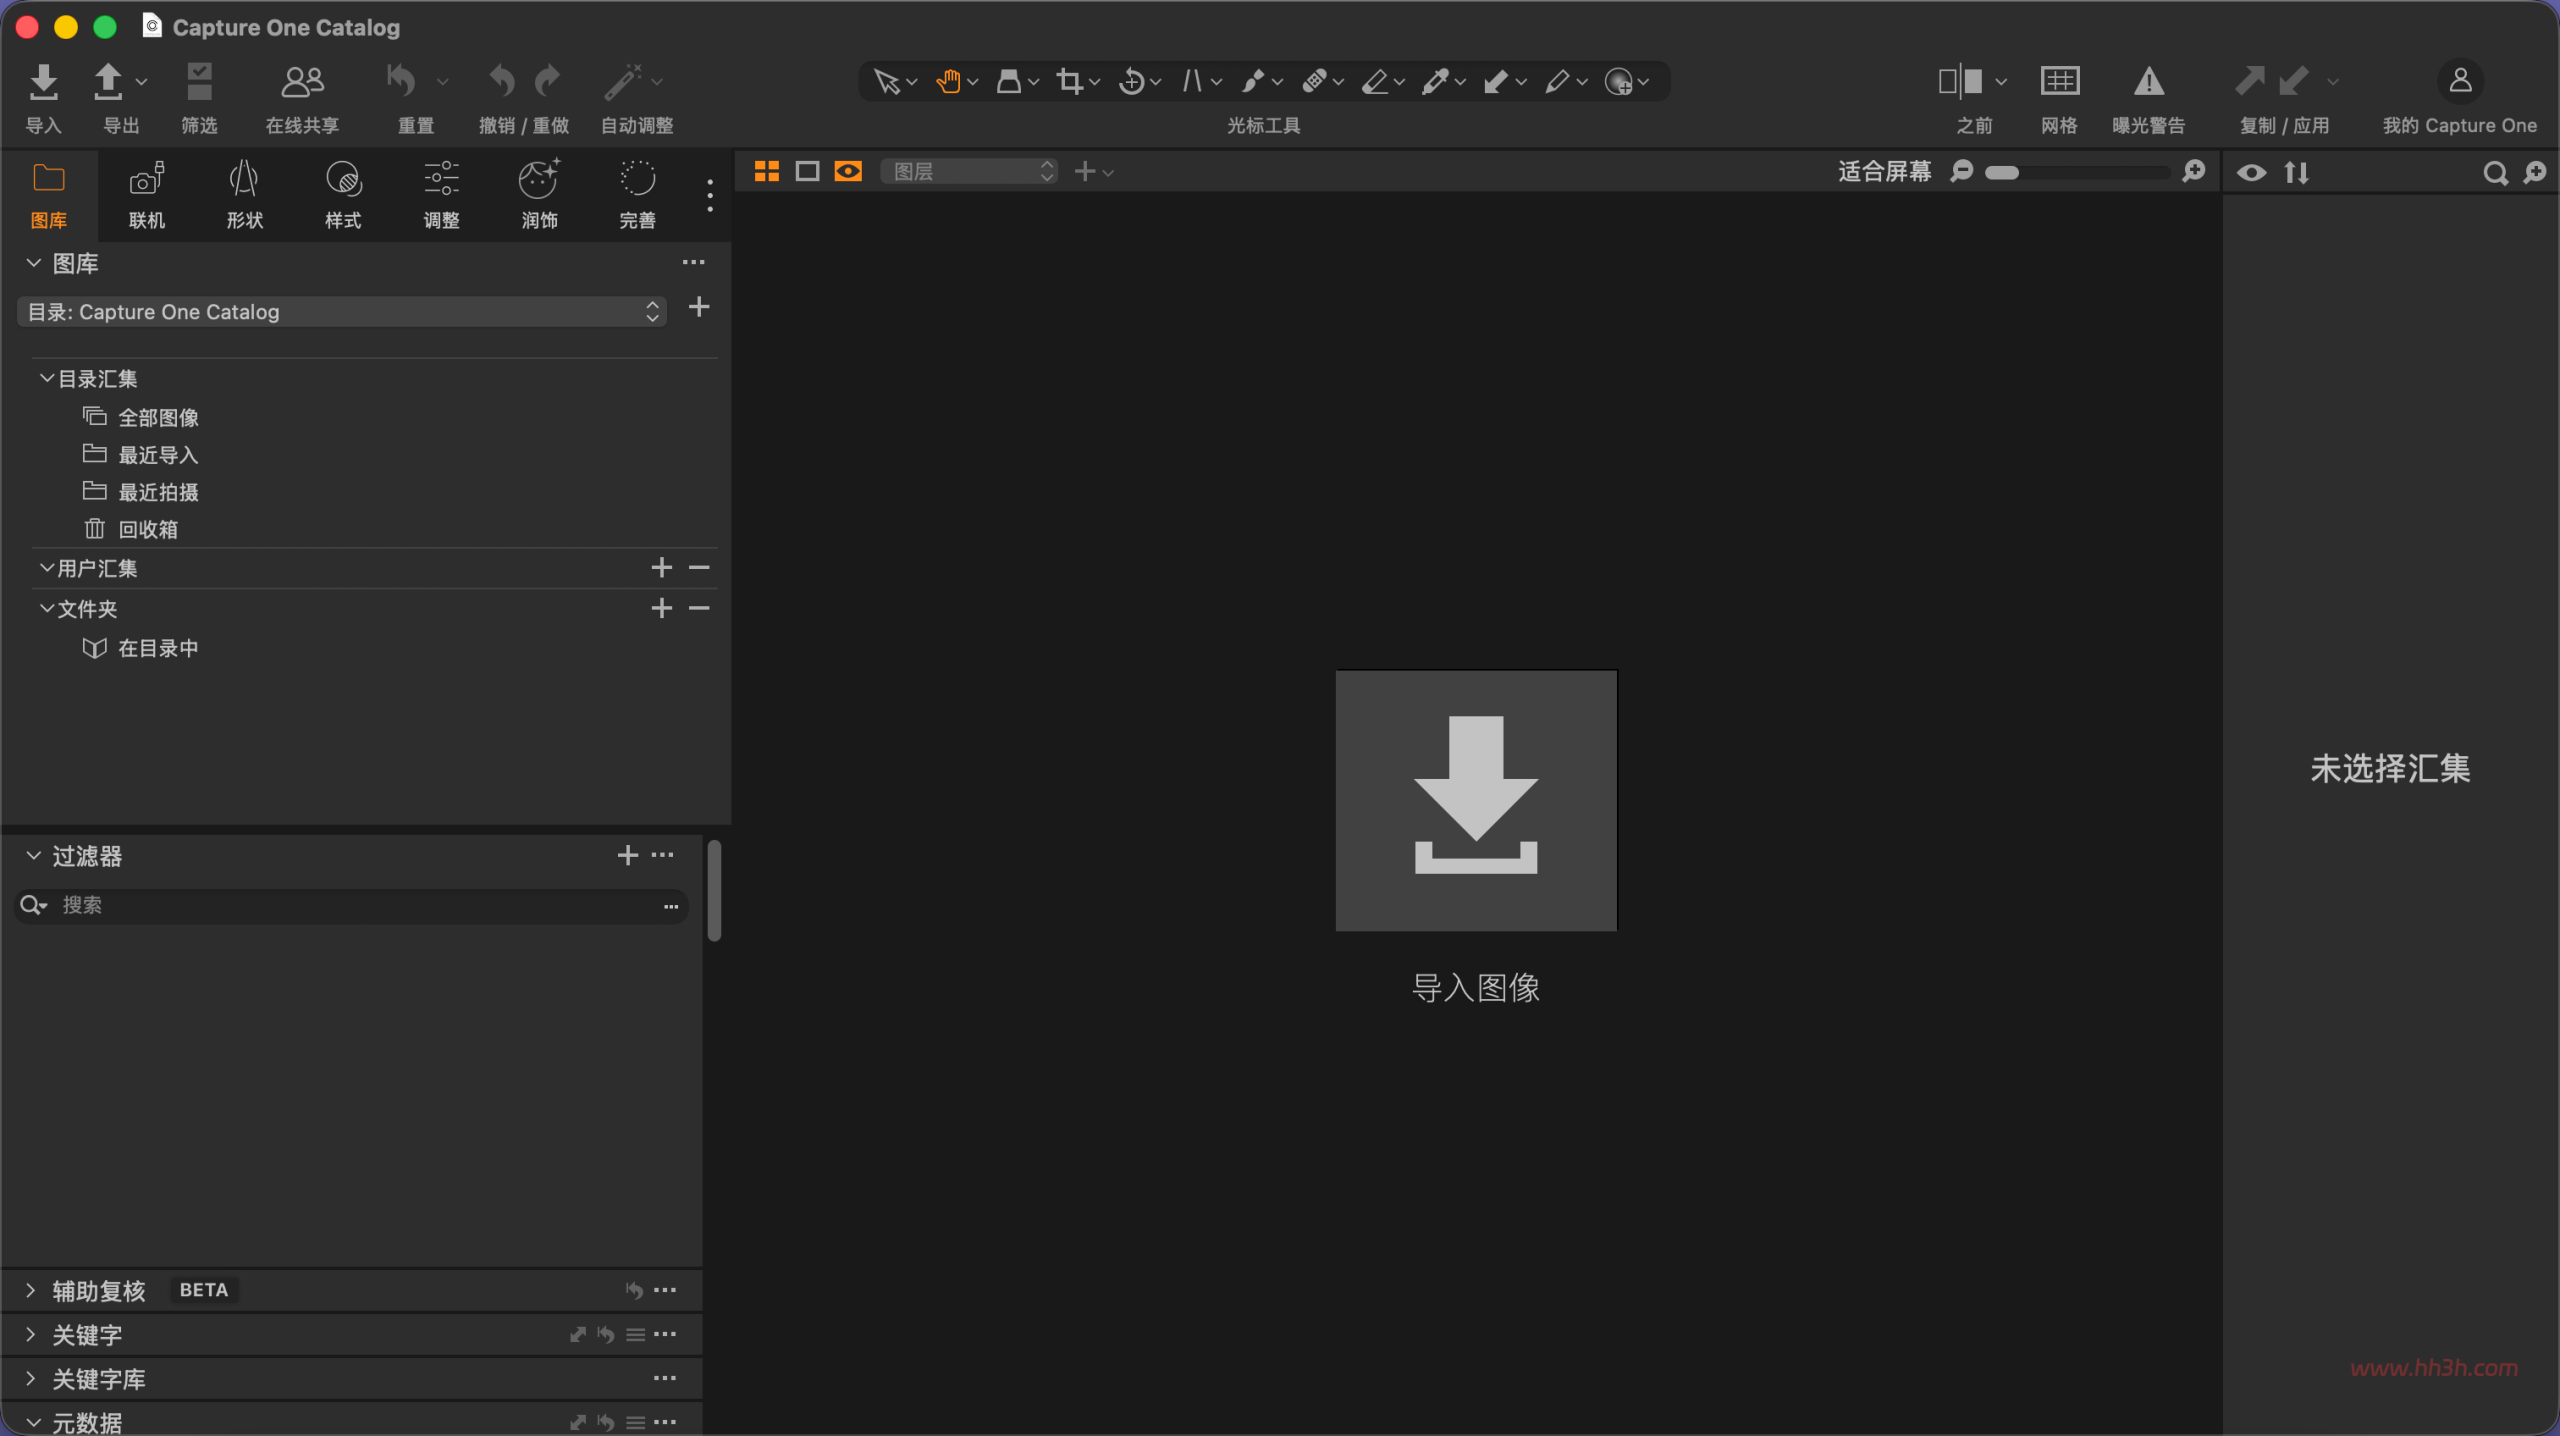Switch to the 形状 tool tab
The height and width of the screenshot is (1436, 2560).
(245, 196)
